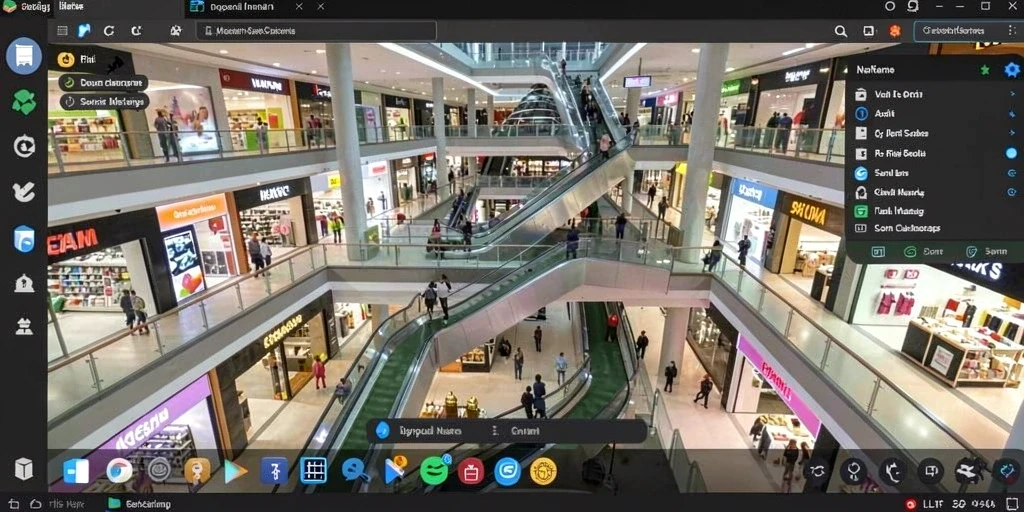This screenshot has height=512, width=1024.
Task: Open the Chrome-like browser icon in dock
Action: [x=119, y=471]
